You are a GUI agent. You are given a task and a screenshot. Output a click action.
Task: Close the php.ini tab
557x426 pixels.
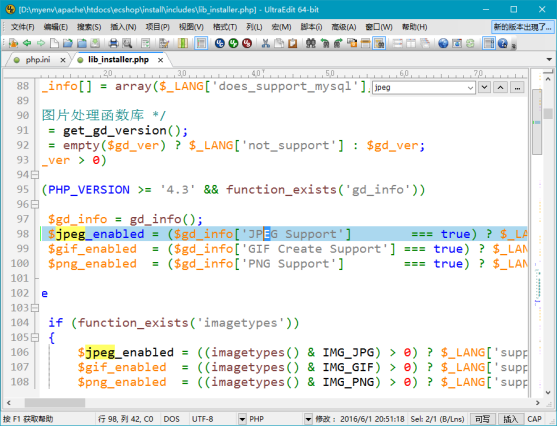(63, 60)
